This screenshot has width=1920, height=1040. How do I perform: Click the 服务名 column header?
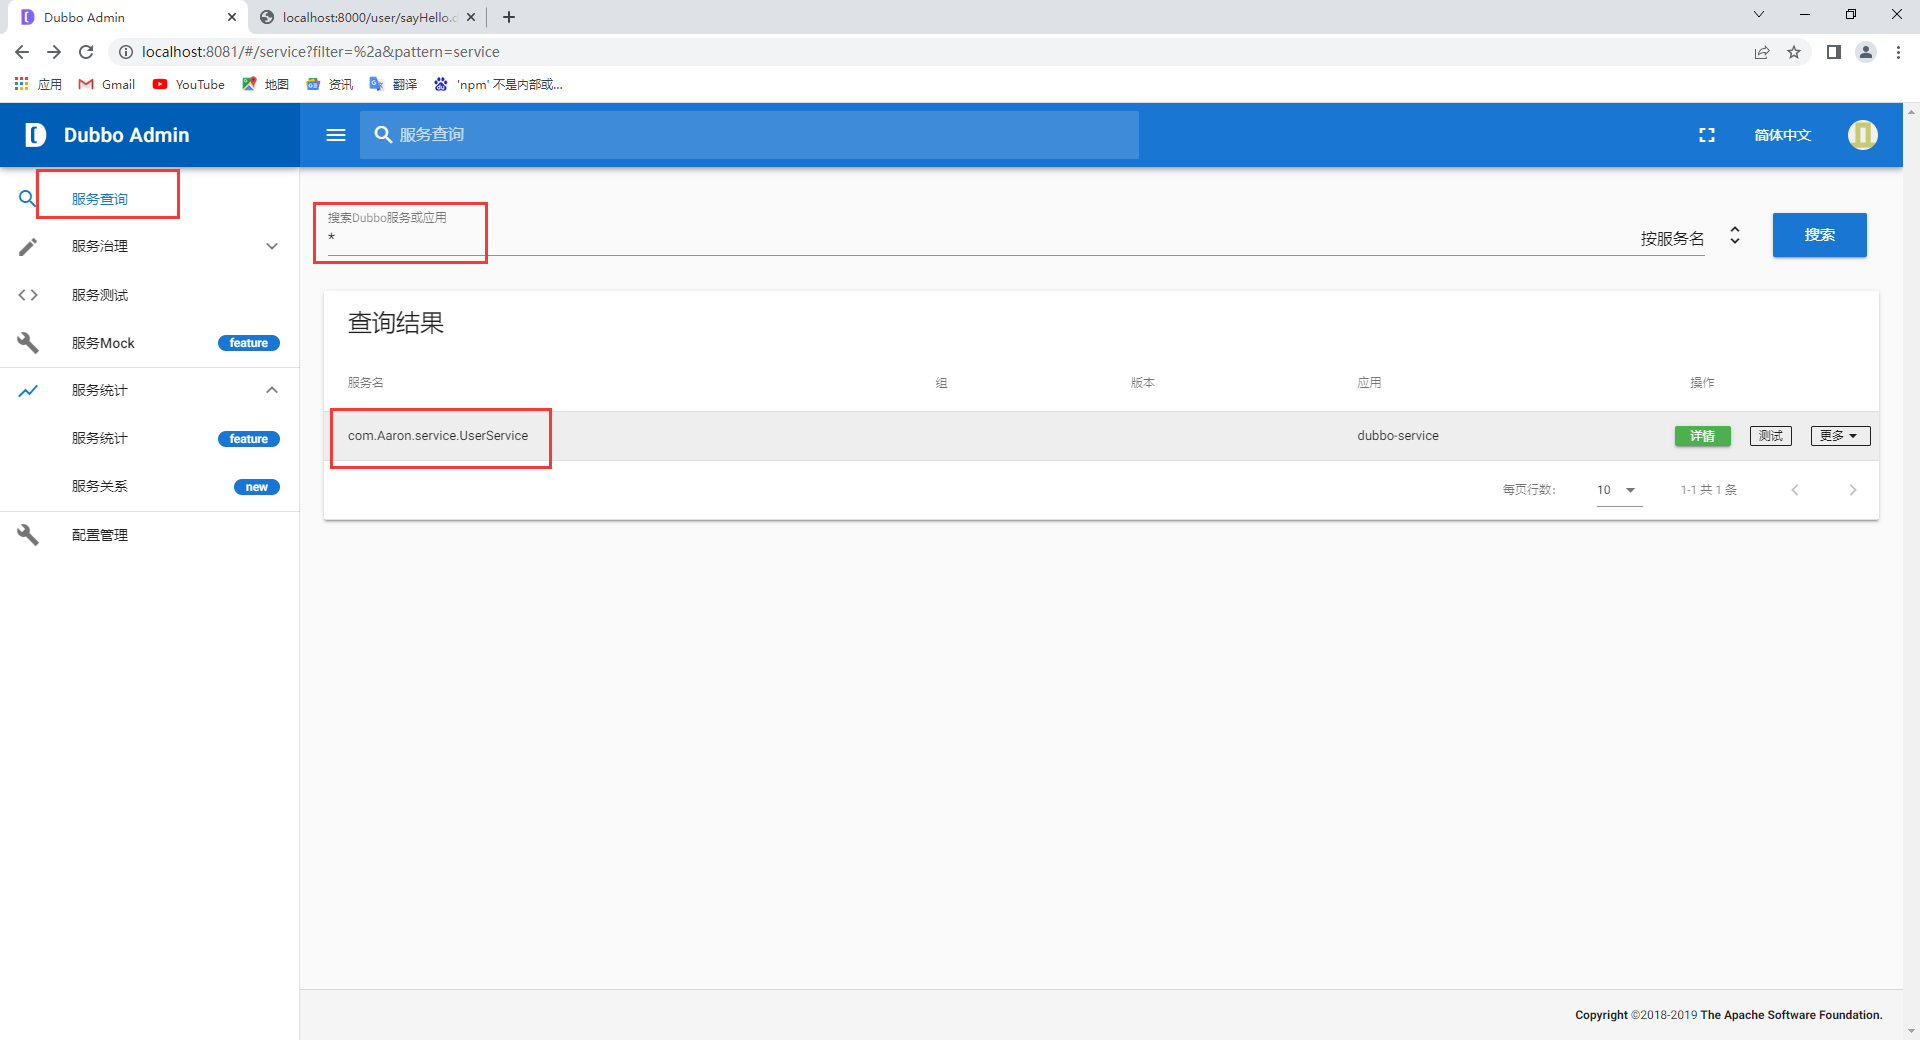tap(365, 383)
